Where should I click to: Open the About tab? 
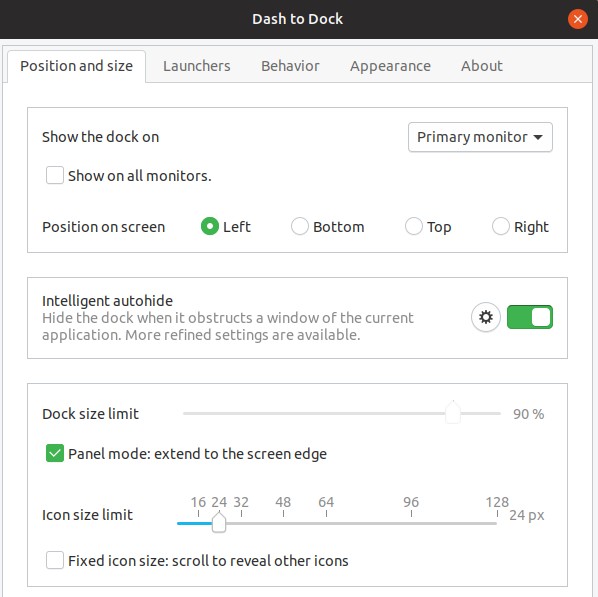click(x=482, y=66)
